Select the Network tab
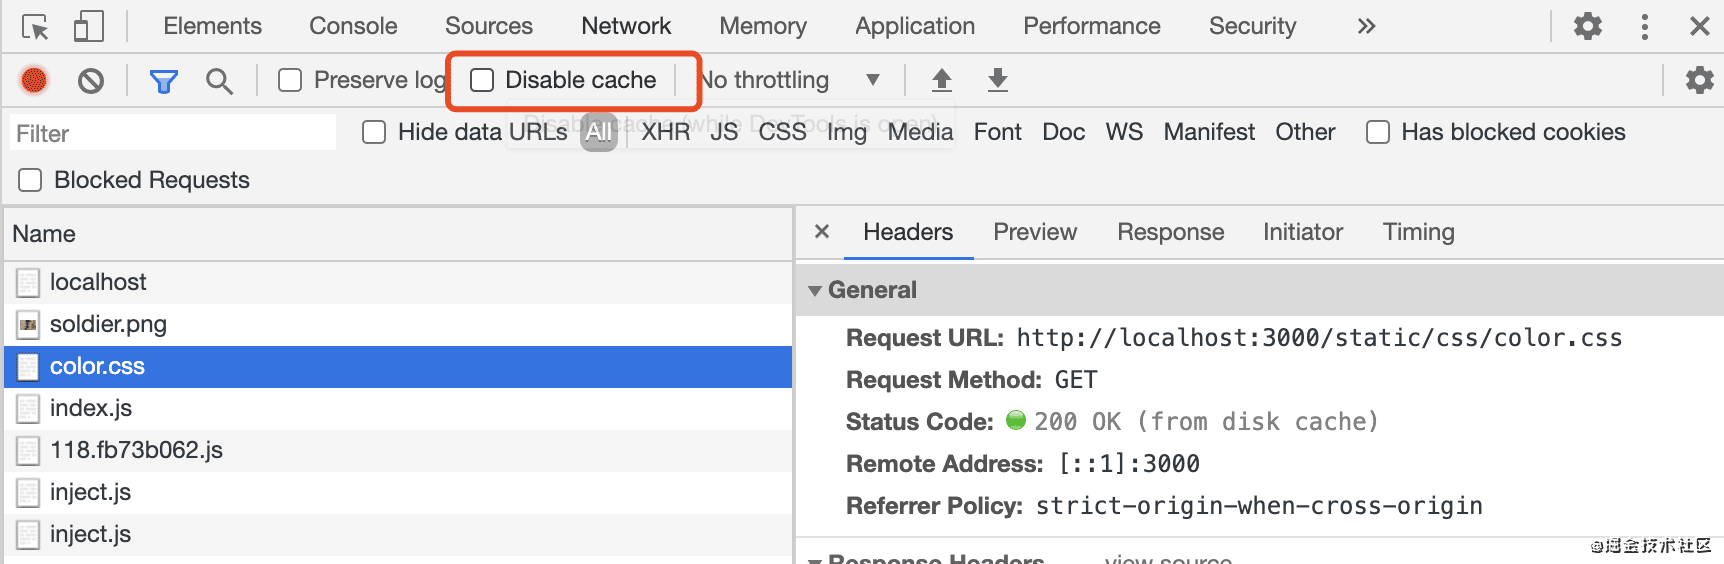Image resolution: width=1724 pixels, height=564 pixels. click(626, 26)
